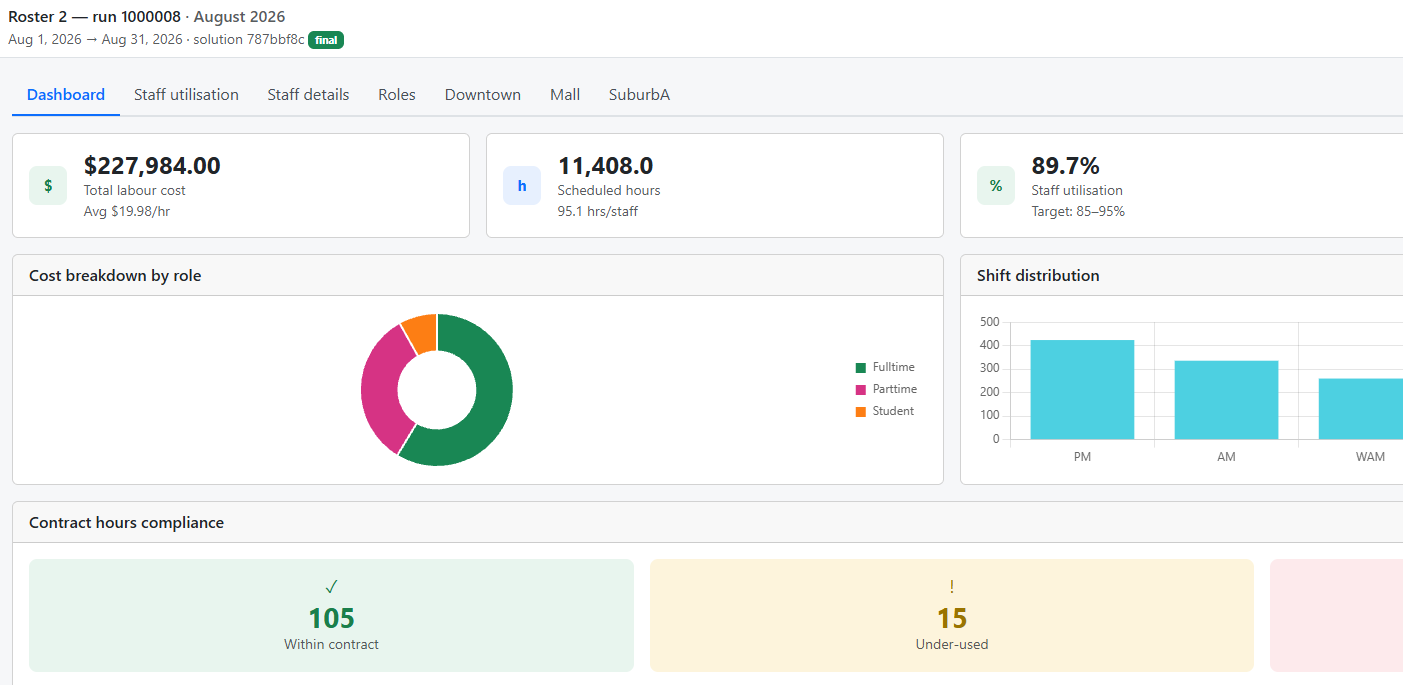Open the Roles tab

pos(397,95)
